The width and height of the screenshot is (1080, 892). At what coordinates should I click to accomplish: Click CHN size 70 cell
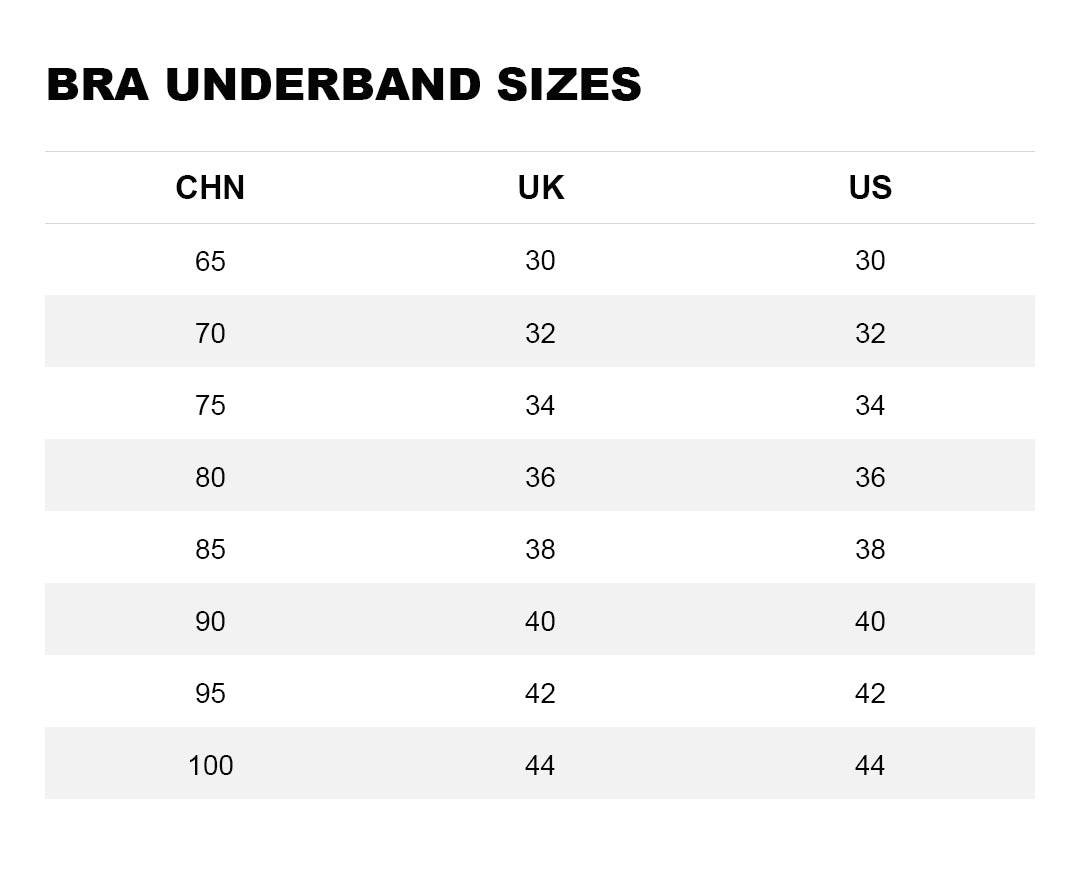click(x=210, y=333)
